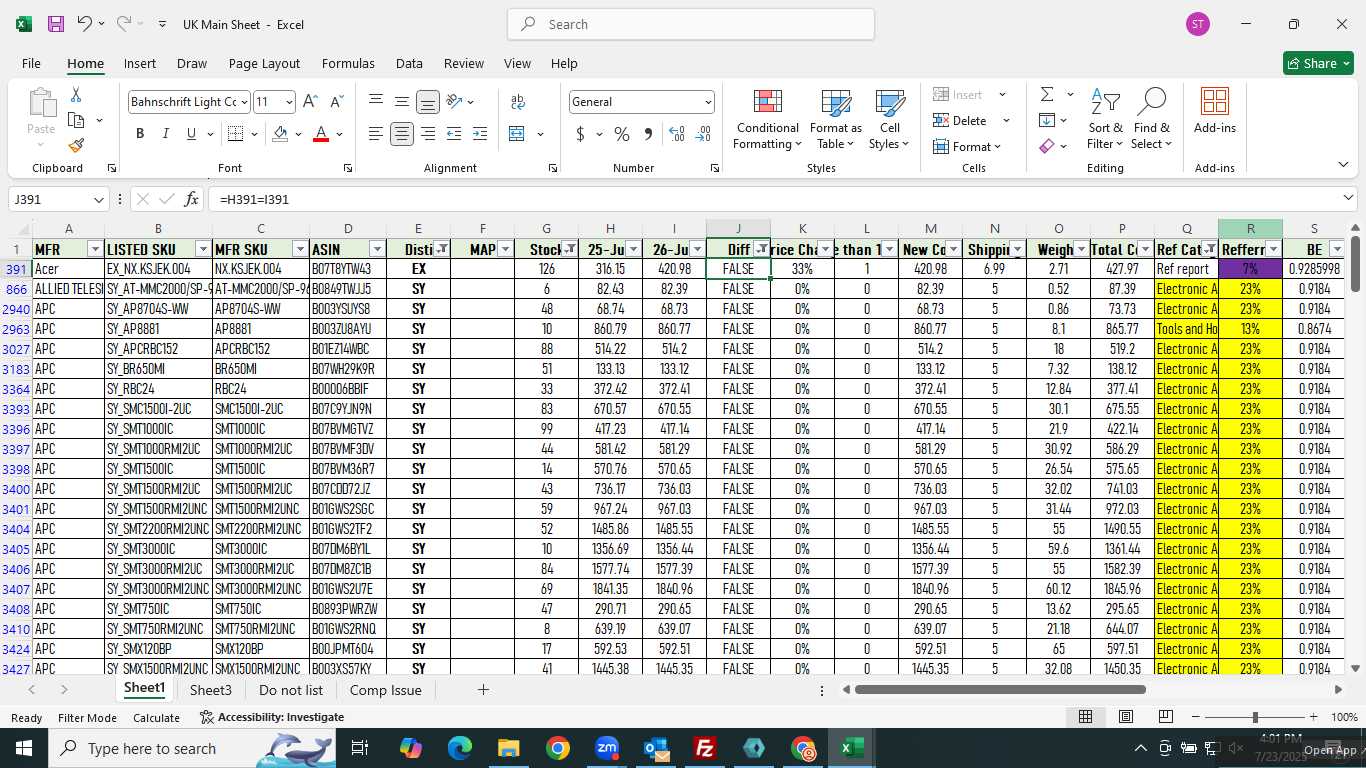The height and width of the screenshot is (768, 1366).
Task: Click the zoom slider handle
Action: coord(1255,717)
